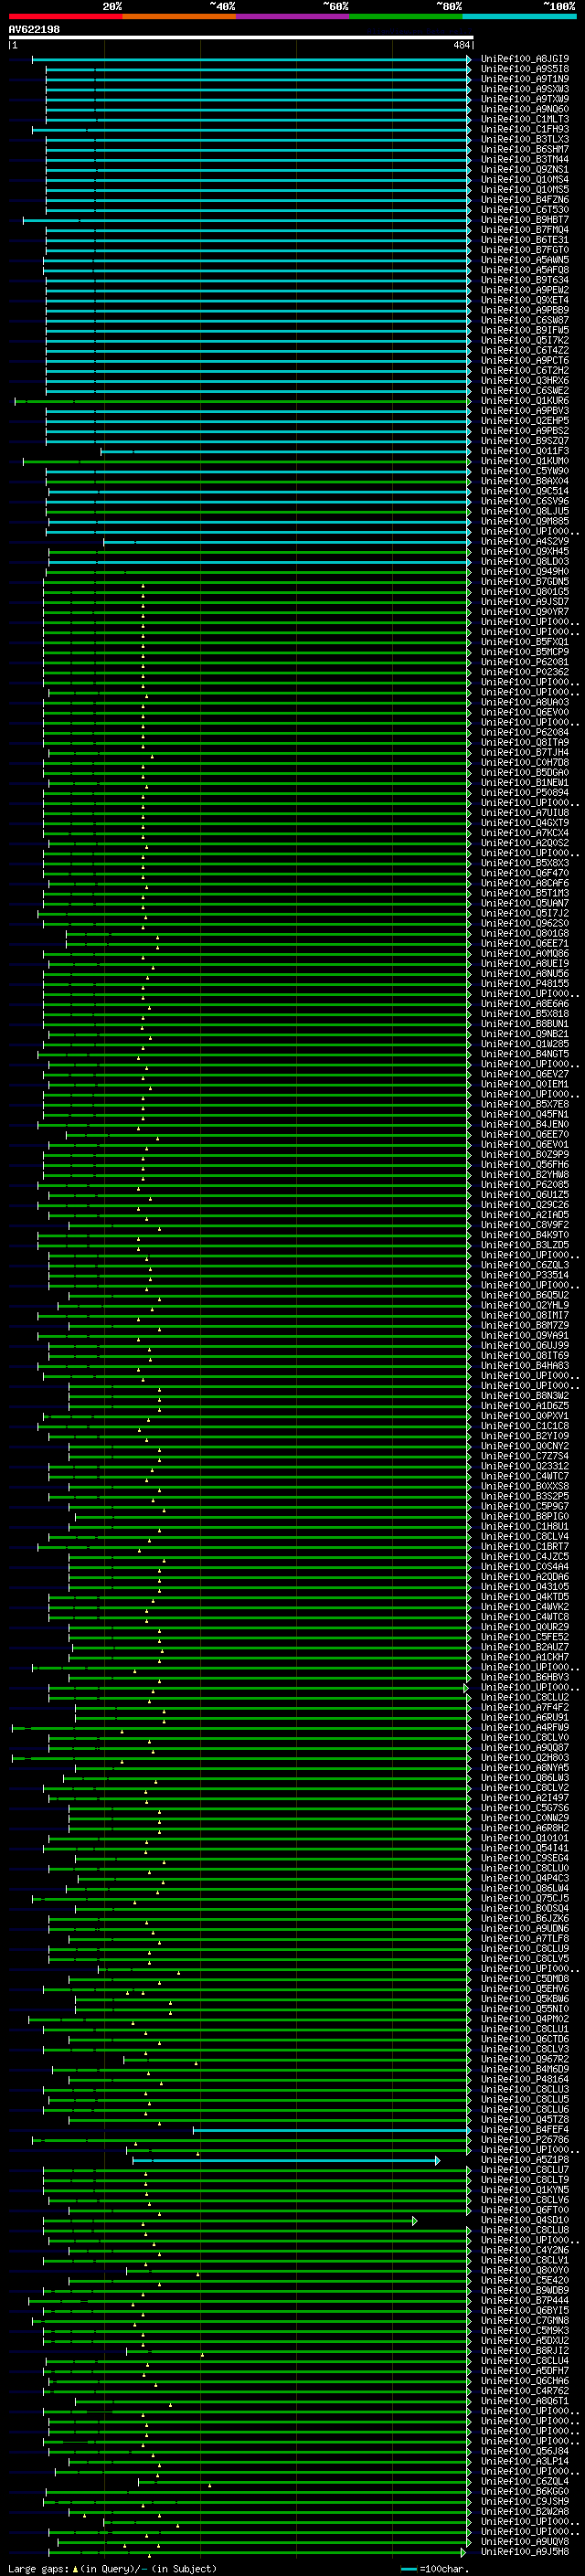
Task: Open subject UniRef100_A9JSD7
Action: (x=525, y=602)
